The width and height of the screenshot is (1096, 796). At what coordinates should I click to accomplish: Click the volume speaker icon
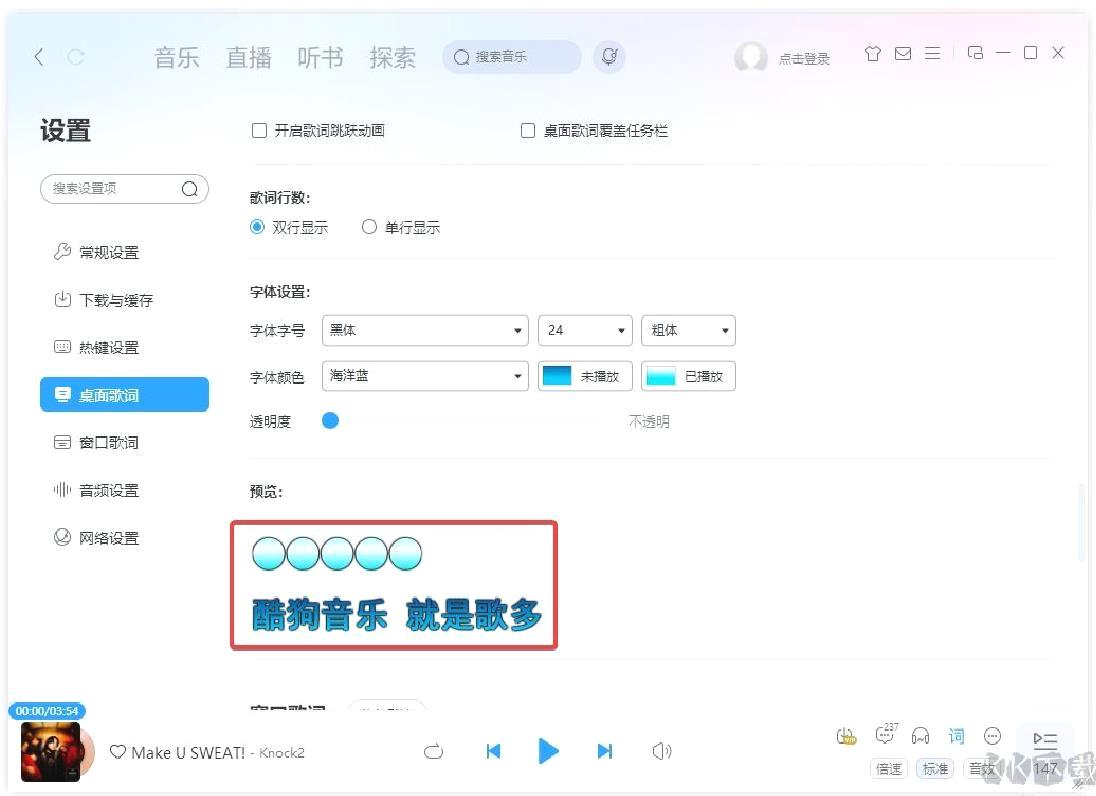[x=661, y=751]
